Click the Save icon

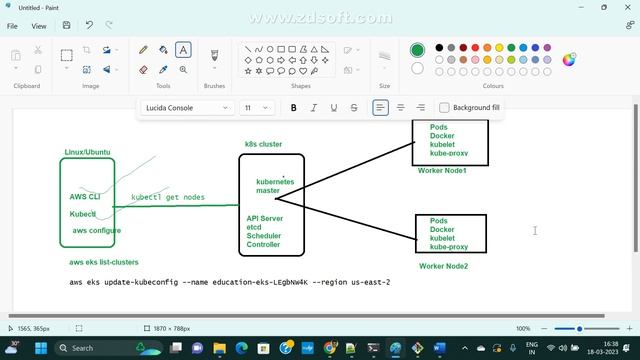click(x=67, y=25)
